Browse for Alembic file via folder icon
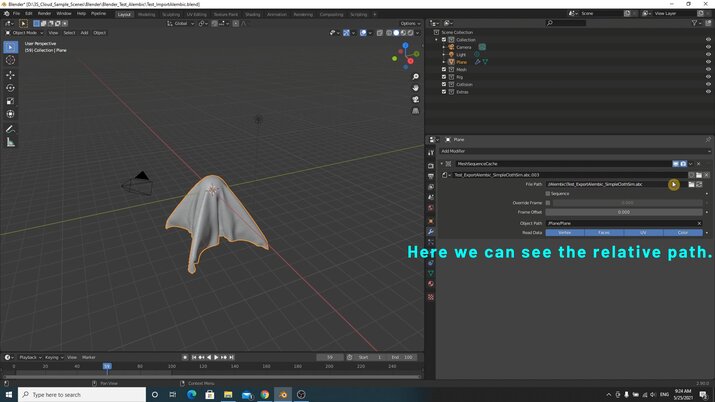 coord(691,184)
